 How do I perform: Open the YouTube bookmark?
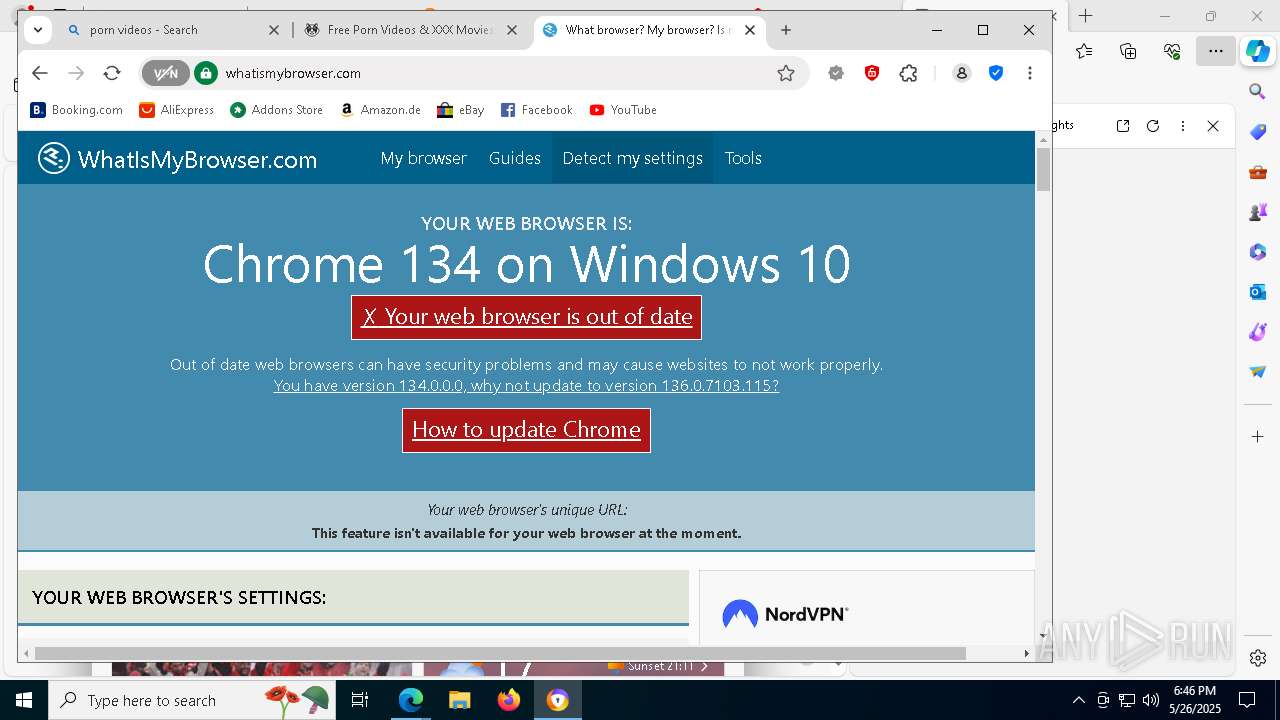point(623,110)
